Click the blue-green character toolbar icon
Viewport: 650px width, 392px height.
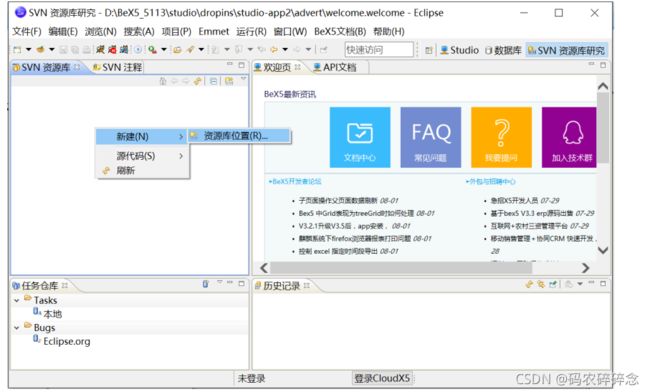pos(124,50)
